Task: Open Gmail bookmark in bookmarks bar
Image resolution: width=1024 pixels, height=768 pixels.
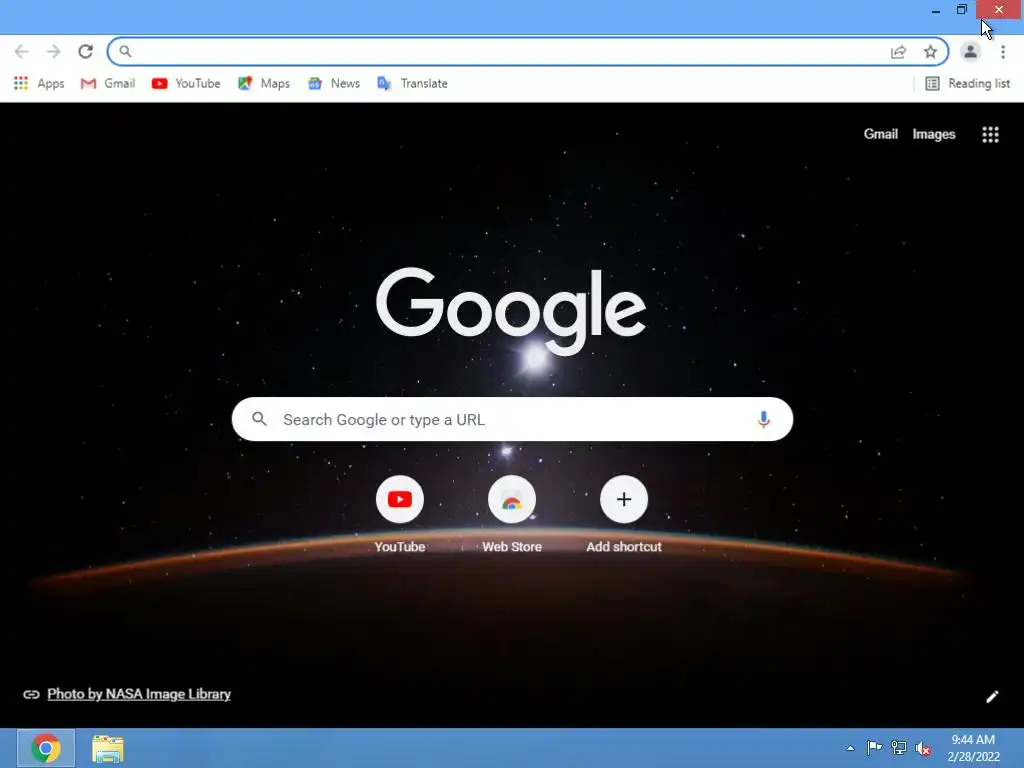Action: 108,84
